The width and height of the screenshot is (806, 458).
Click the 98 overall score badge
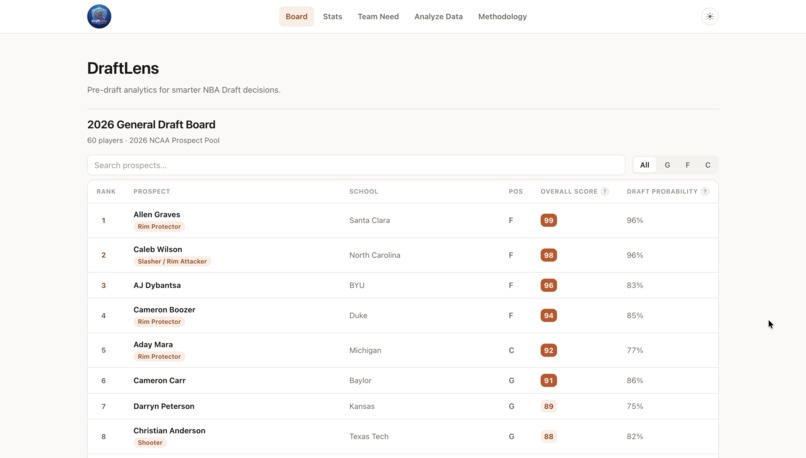(x=548, y=255)
